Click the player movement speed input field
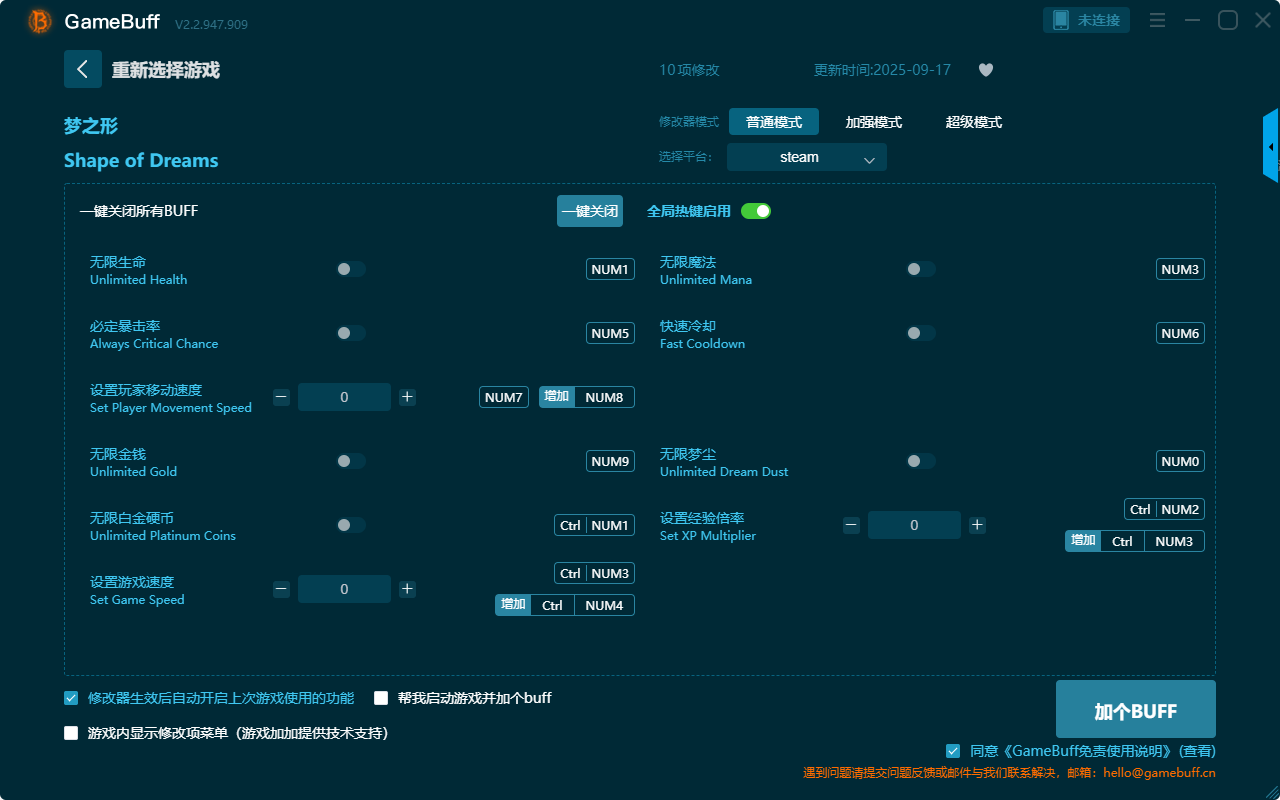Image resolution: width=1280 pixels, height=800 pixels. [344, 397]
